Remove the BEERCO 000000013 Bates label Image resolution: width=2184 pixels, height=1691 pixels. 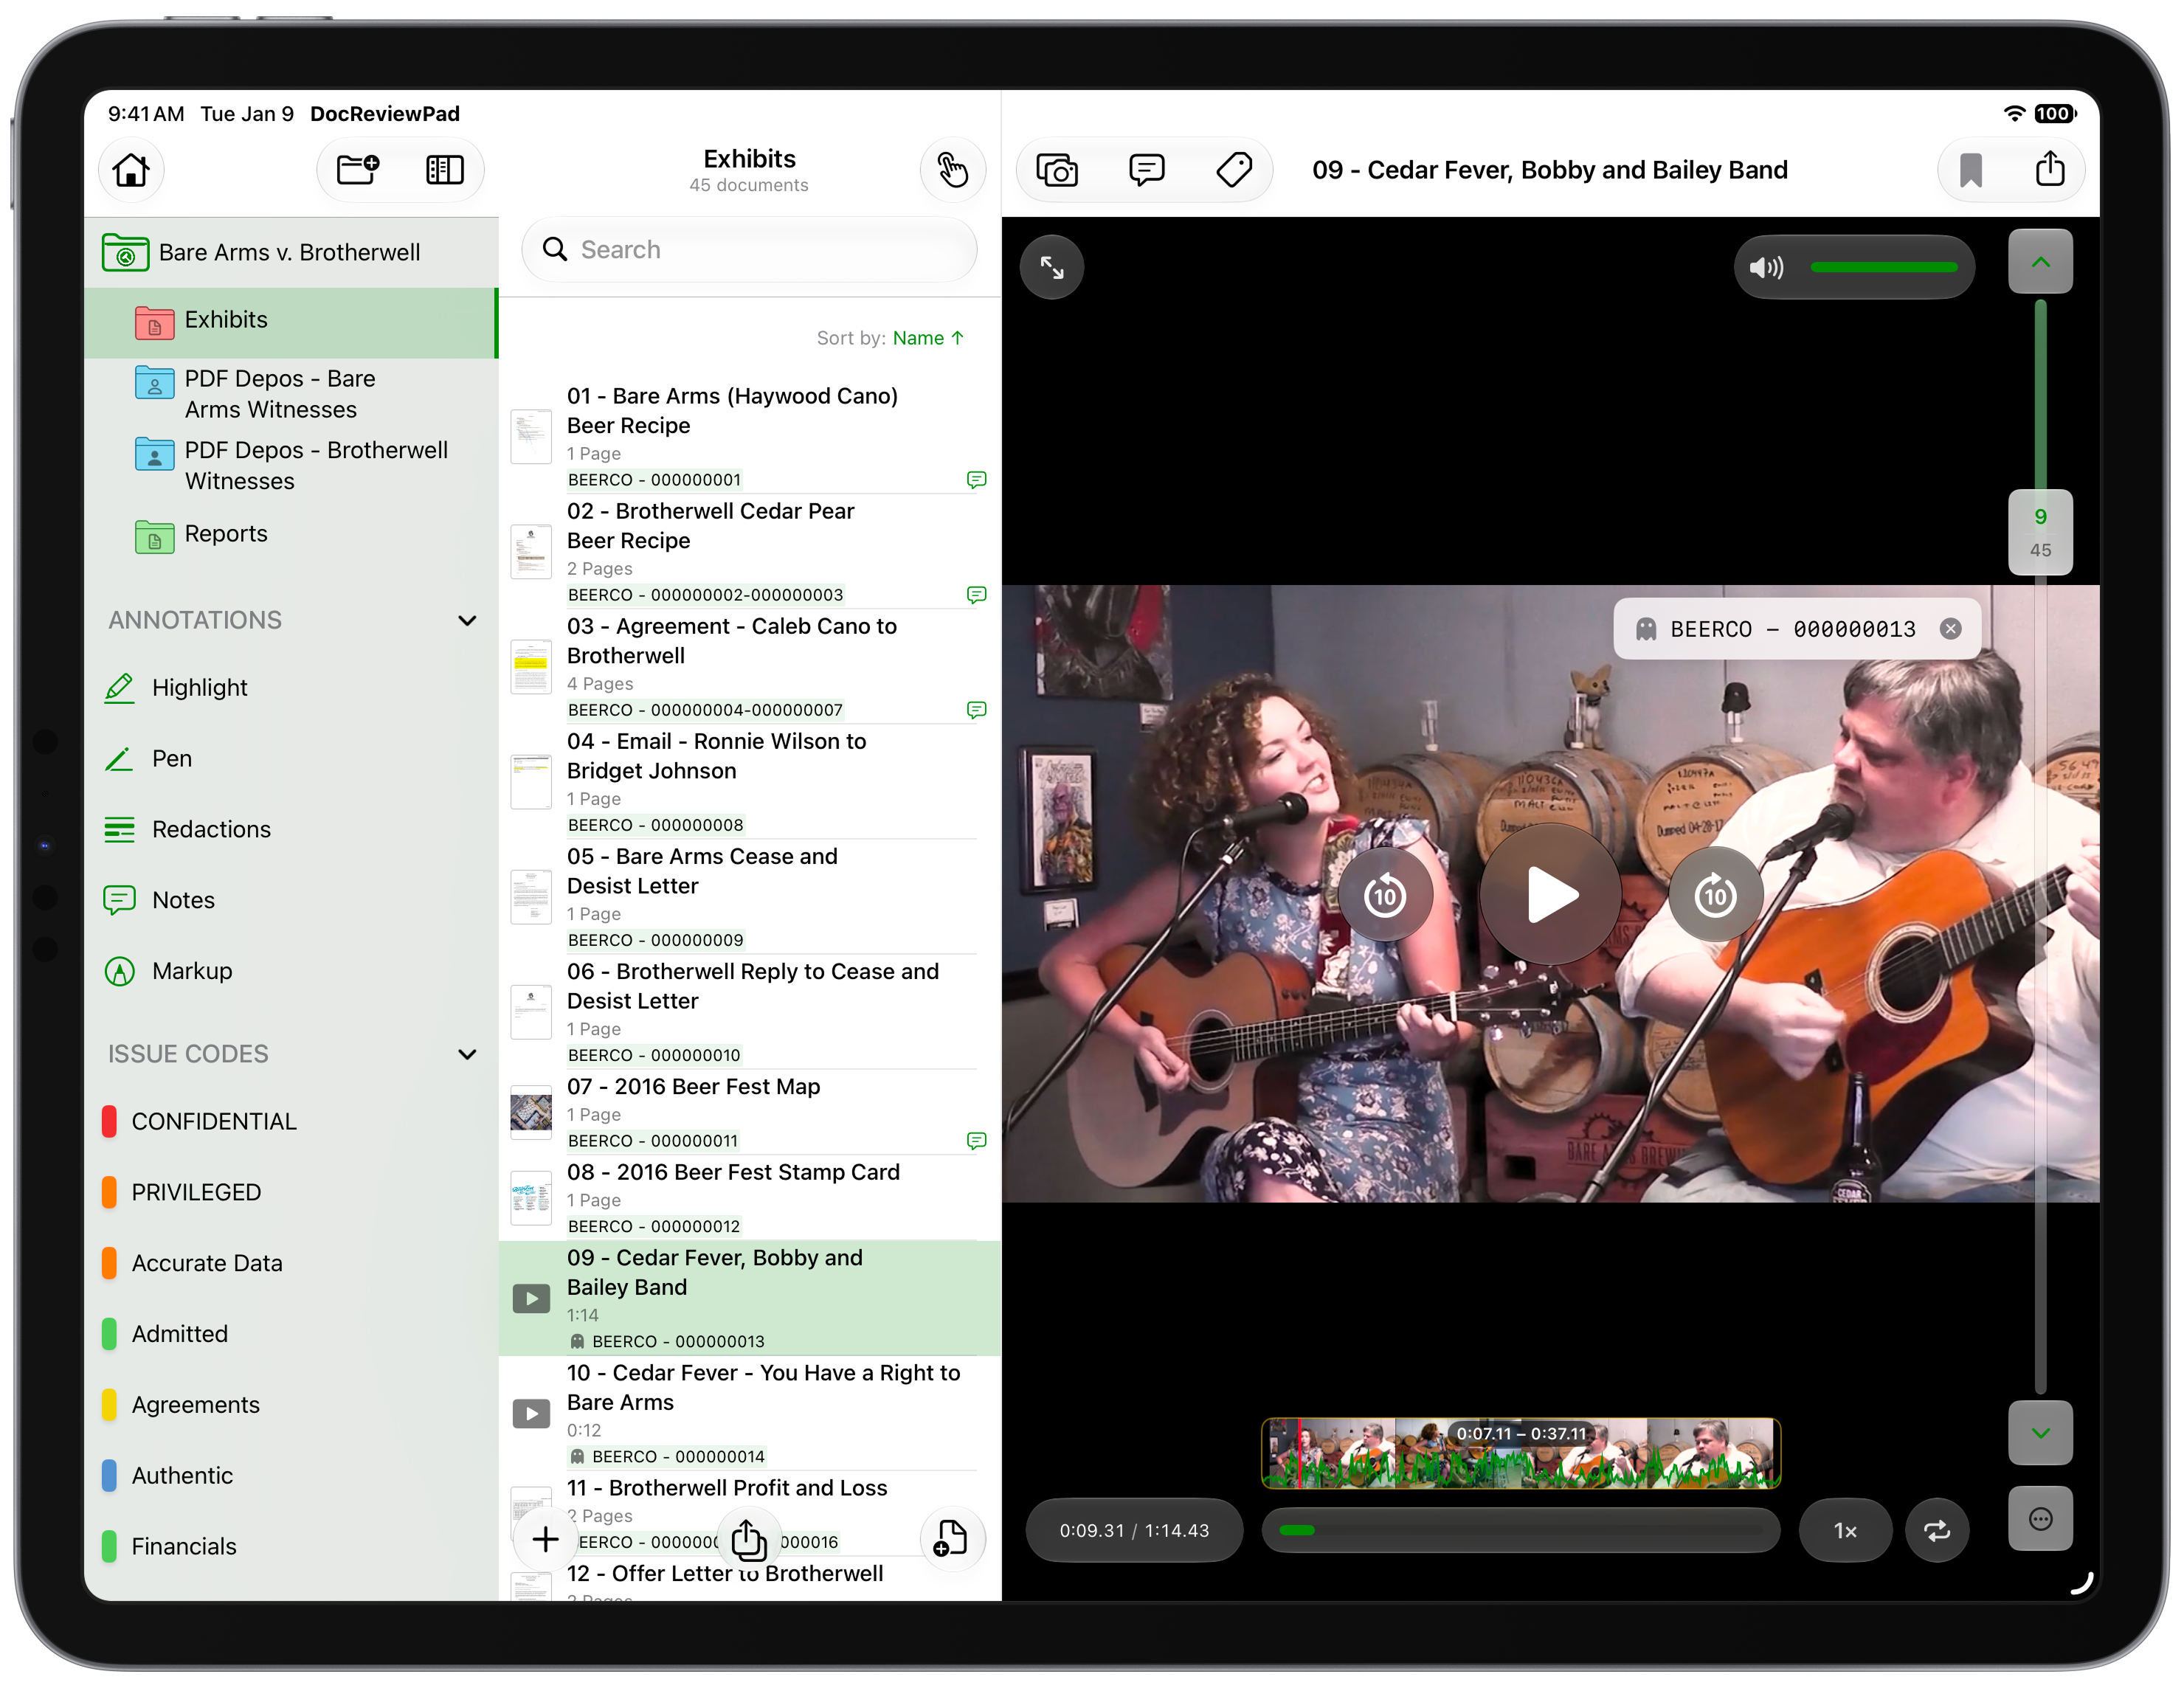(1950, 629)
